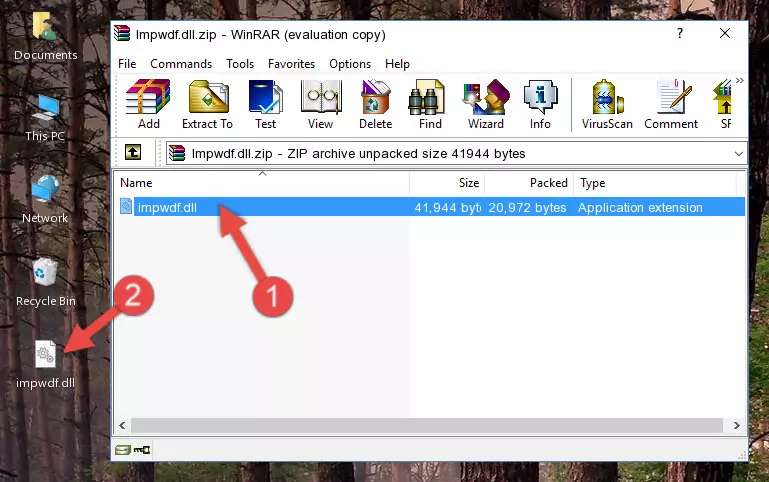Select the Documents desktop icon

(x=45, y=36)
